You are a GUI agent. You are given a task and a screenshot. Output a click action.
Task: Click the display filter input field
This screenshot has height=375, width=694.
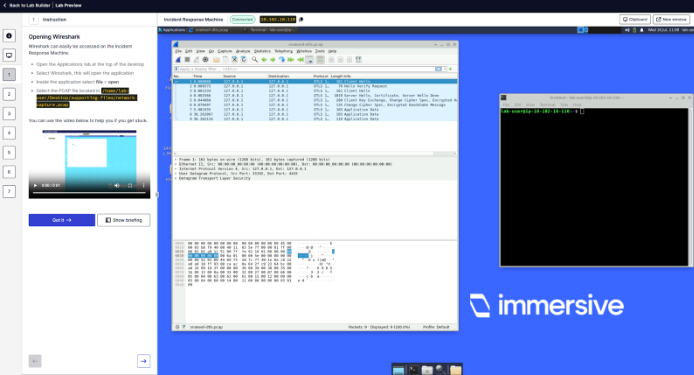tap(305, 69)
